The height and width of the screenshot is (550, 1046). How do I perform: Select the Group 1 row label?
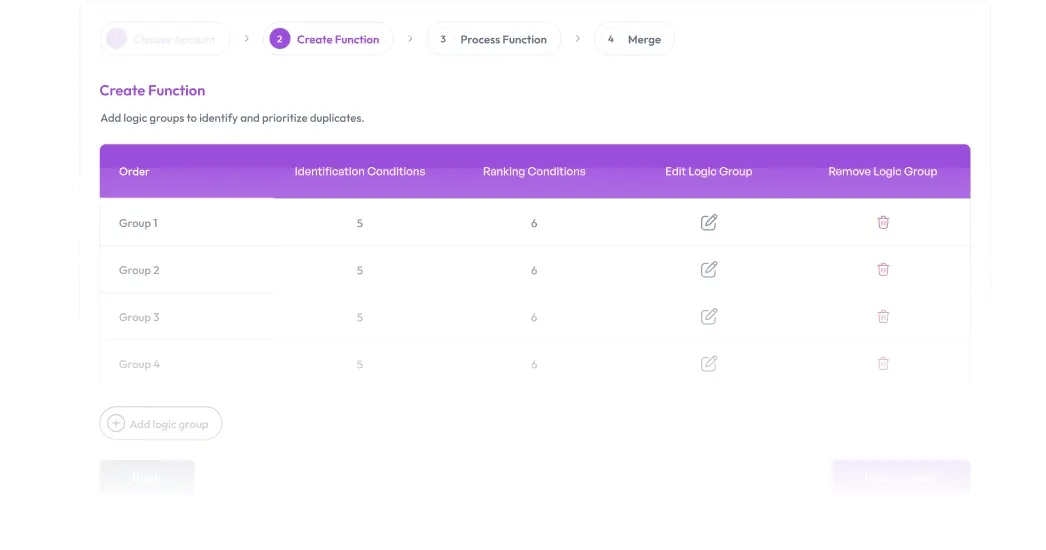(x=138, y=223)
